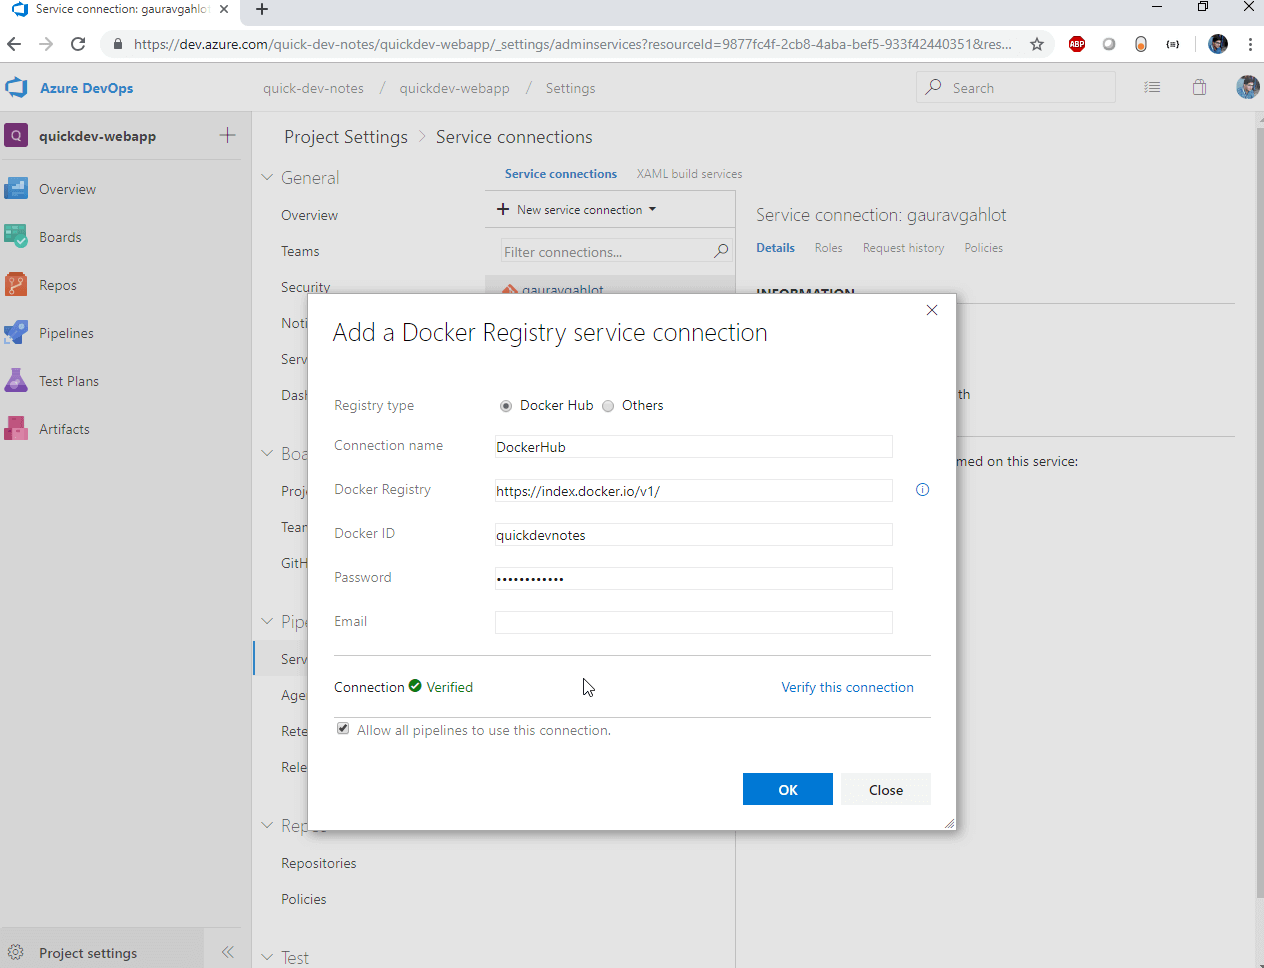Open the New service connection dropdown
Image resolution: width=1264 pixels, height=968 pixels.
(x=577, y=210)
